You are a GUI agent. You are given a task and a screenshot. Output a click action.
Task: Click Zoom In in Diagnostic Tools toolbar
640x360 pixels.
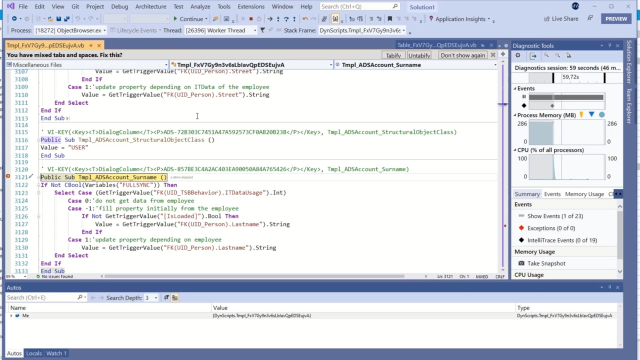tap(547, 56)
